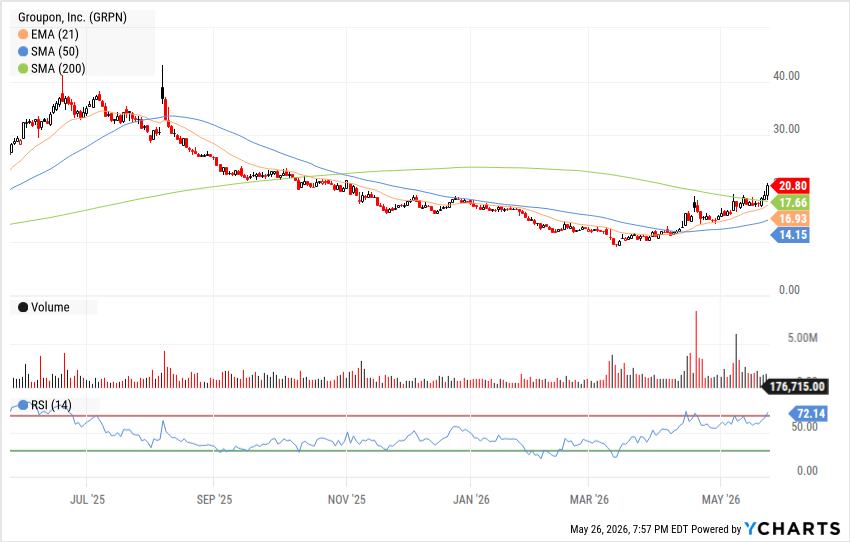This screenshot has height=542, width=850.
Task: Click the EMA (21) orange legend dot
Action: (x=23, y=35)
